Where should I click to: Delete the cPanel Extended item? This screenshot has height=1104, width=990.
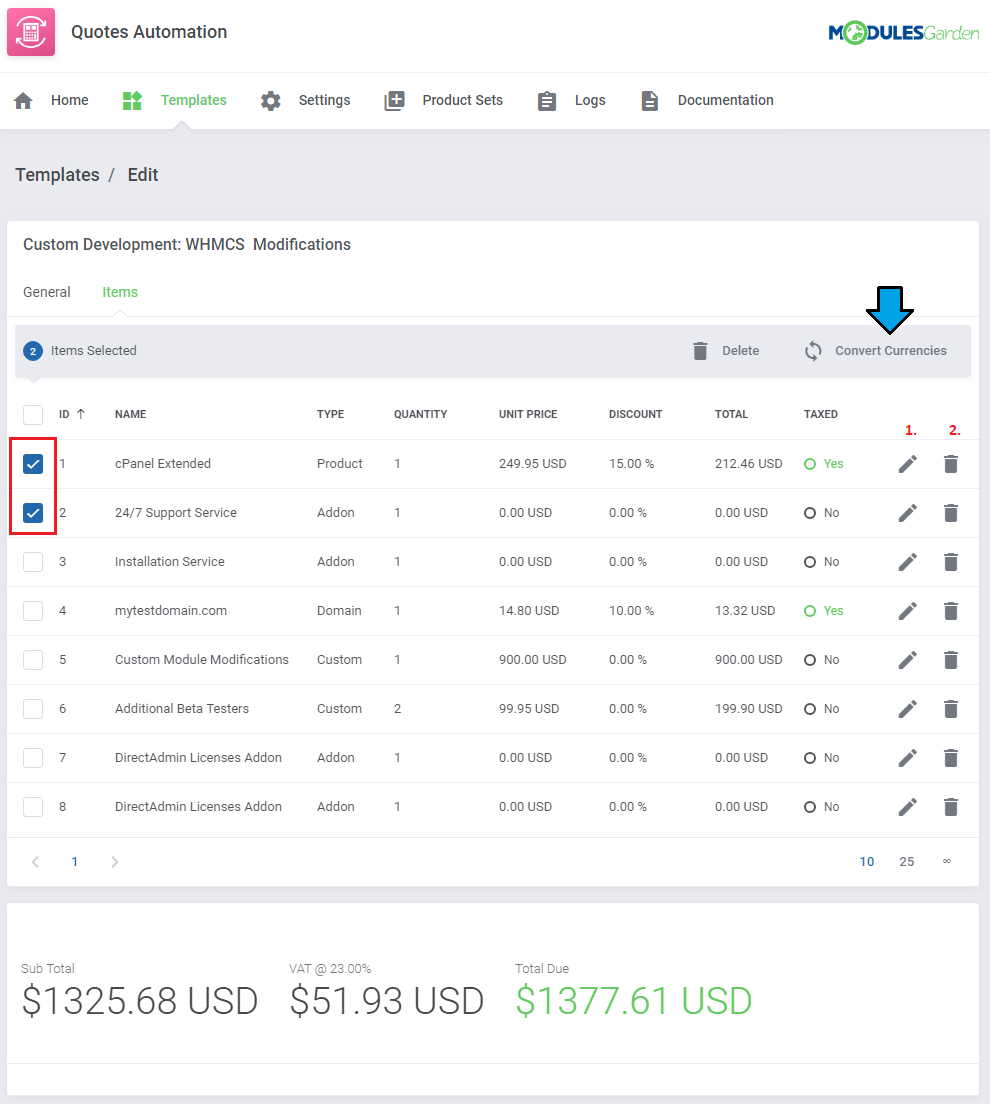951,464
